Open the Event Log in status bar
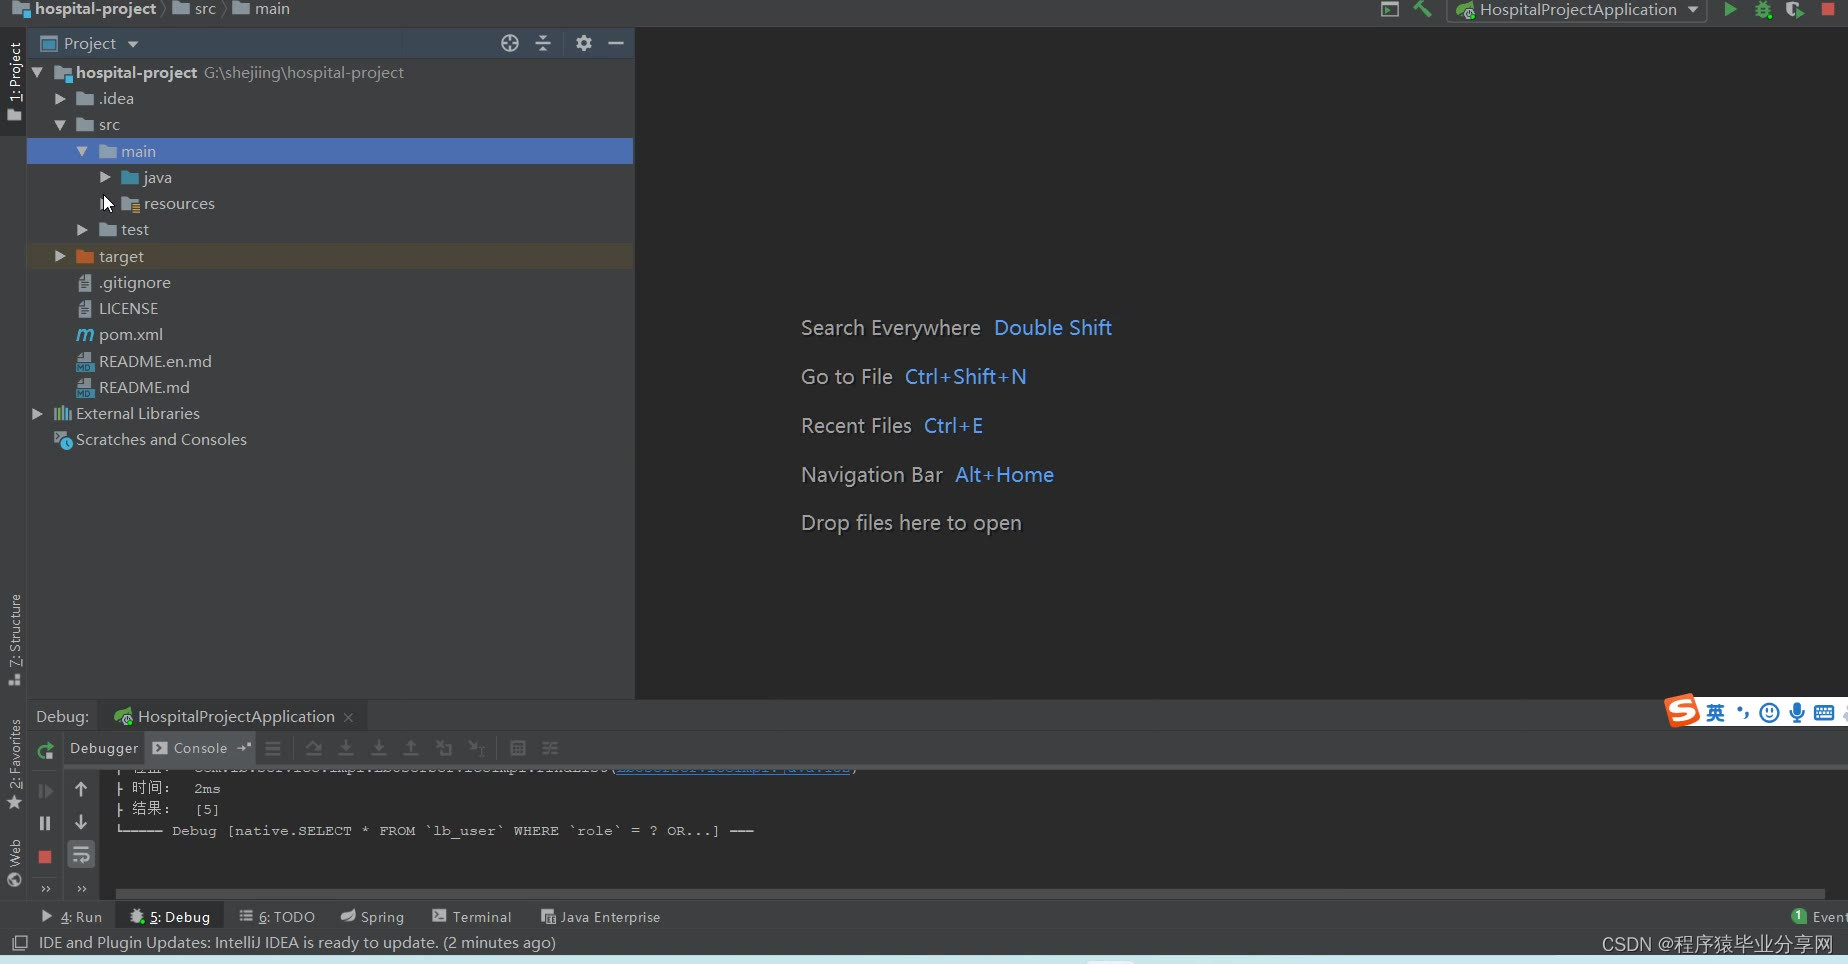The image size is (1848, 964). coord(1819,917)
